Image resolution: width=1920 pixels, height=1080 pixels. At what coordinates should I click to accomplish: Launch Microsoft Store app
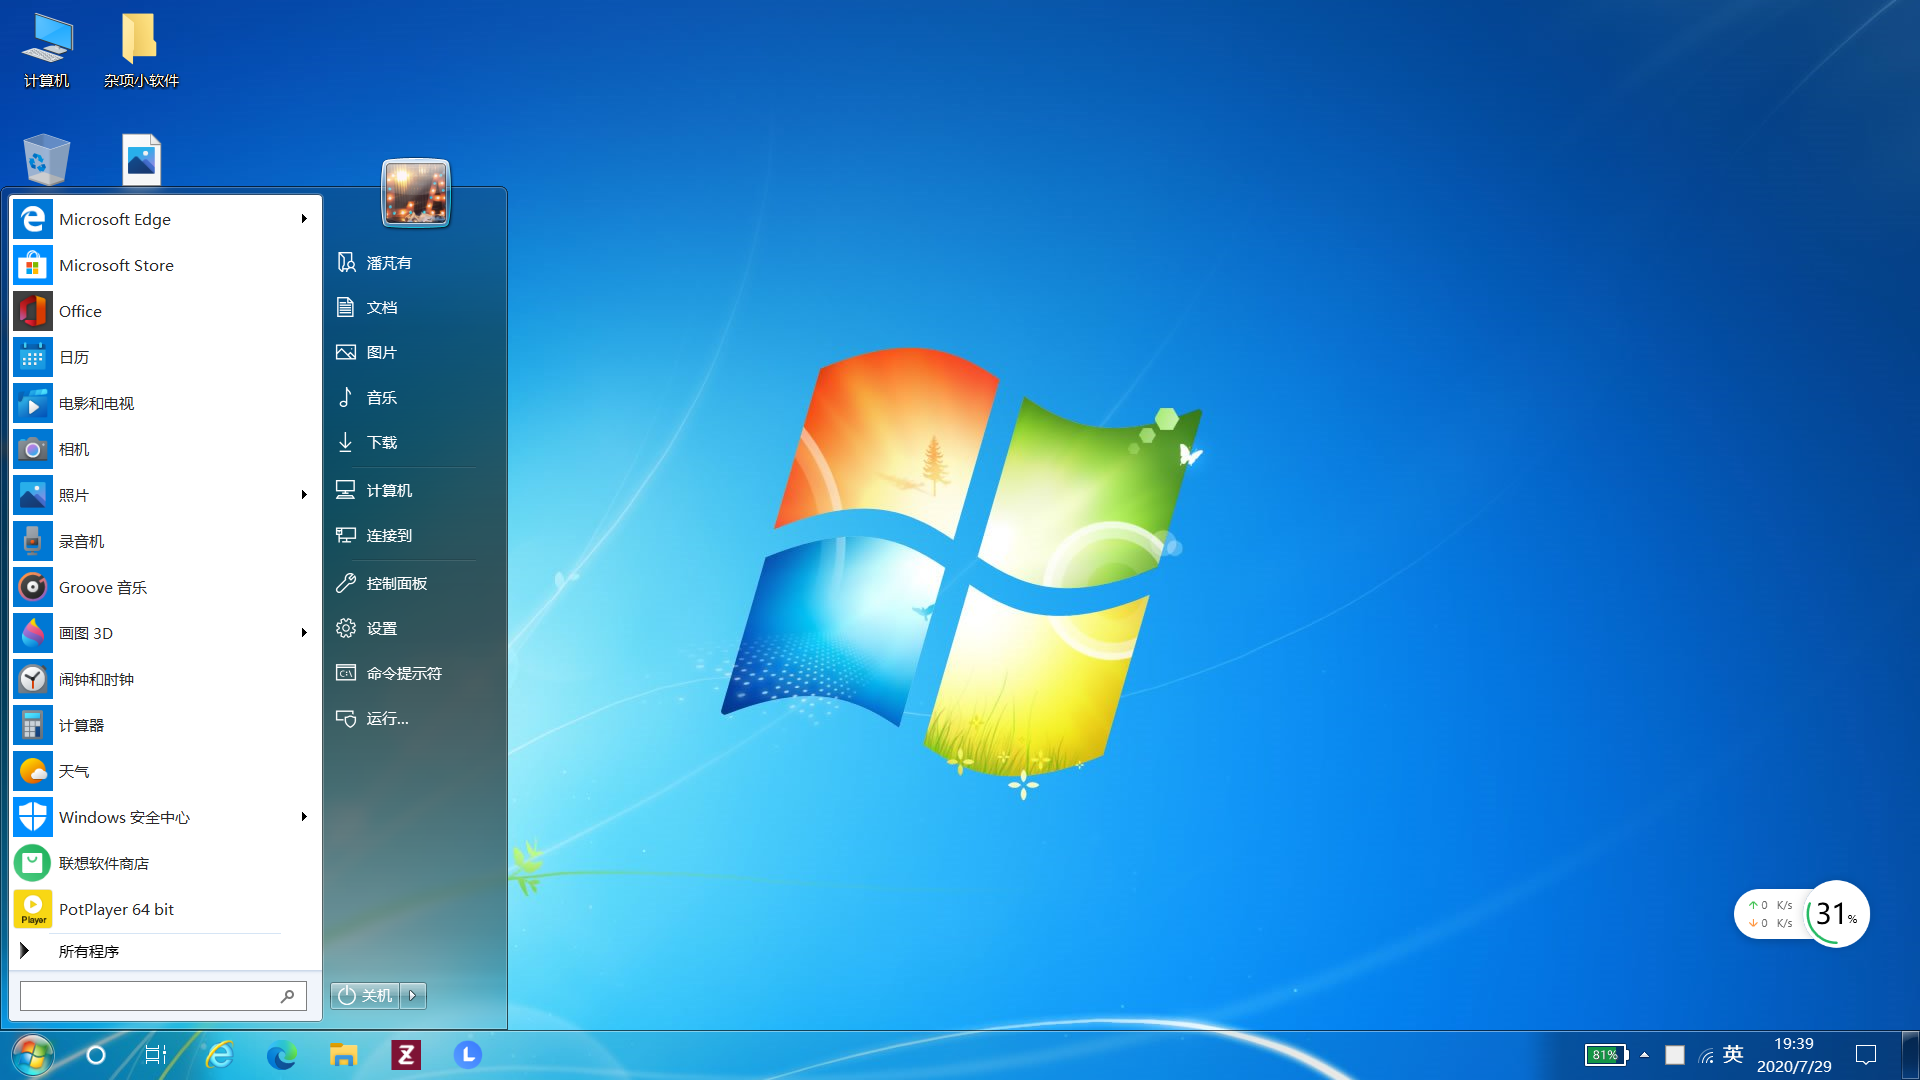165,265
